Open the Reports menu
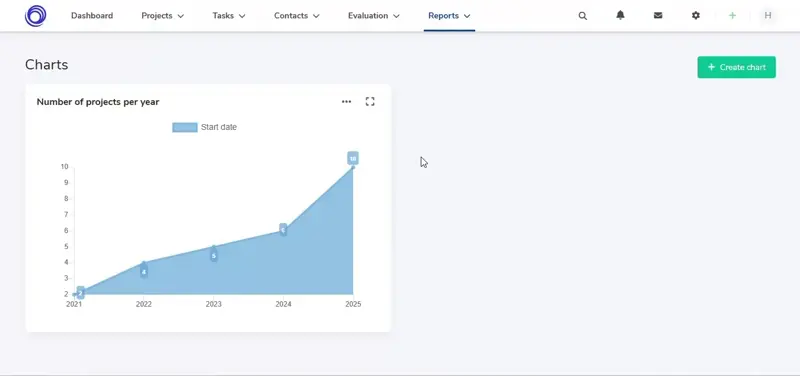Viewport: 800px width, 376px height. point(449,16)
